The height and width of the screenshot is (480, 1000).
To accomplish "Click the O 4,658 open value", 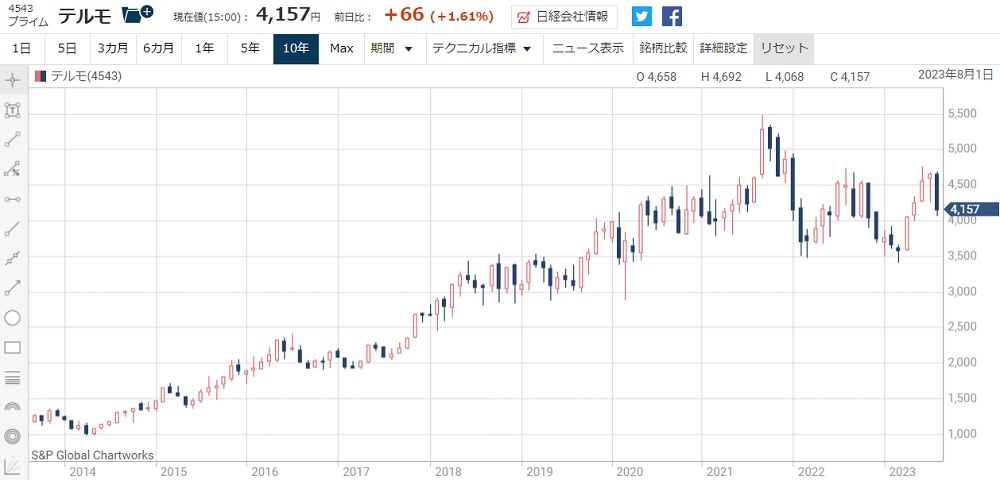I will point(656,77).
